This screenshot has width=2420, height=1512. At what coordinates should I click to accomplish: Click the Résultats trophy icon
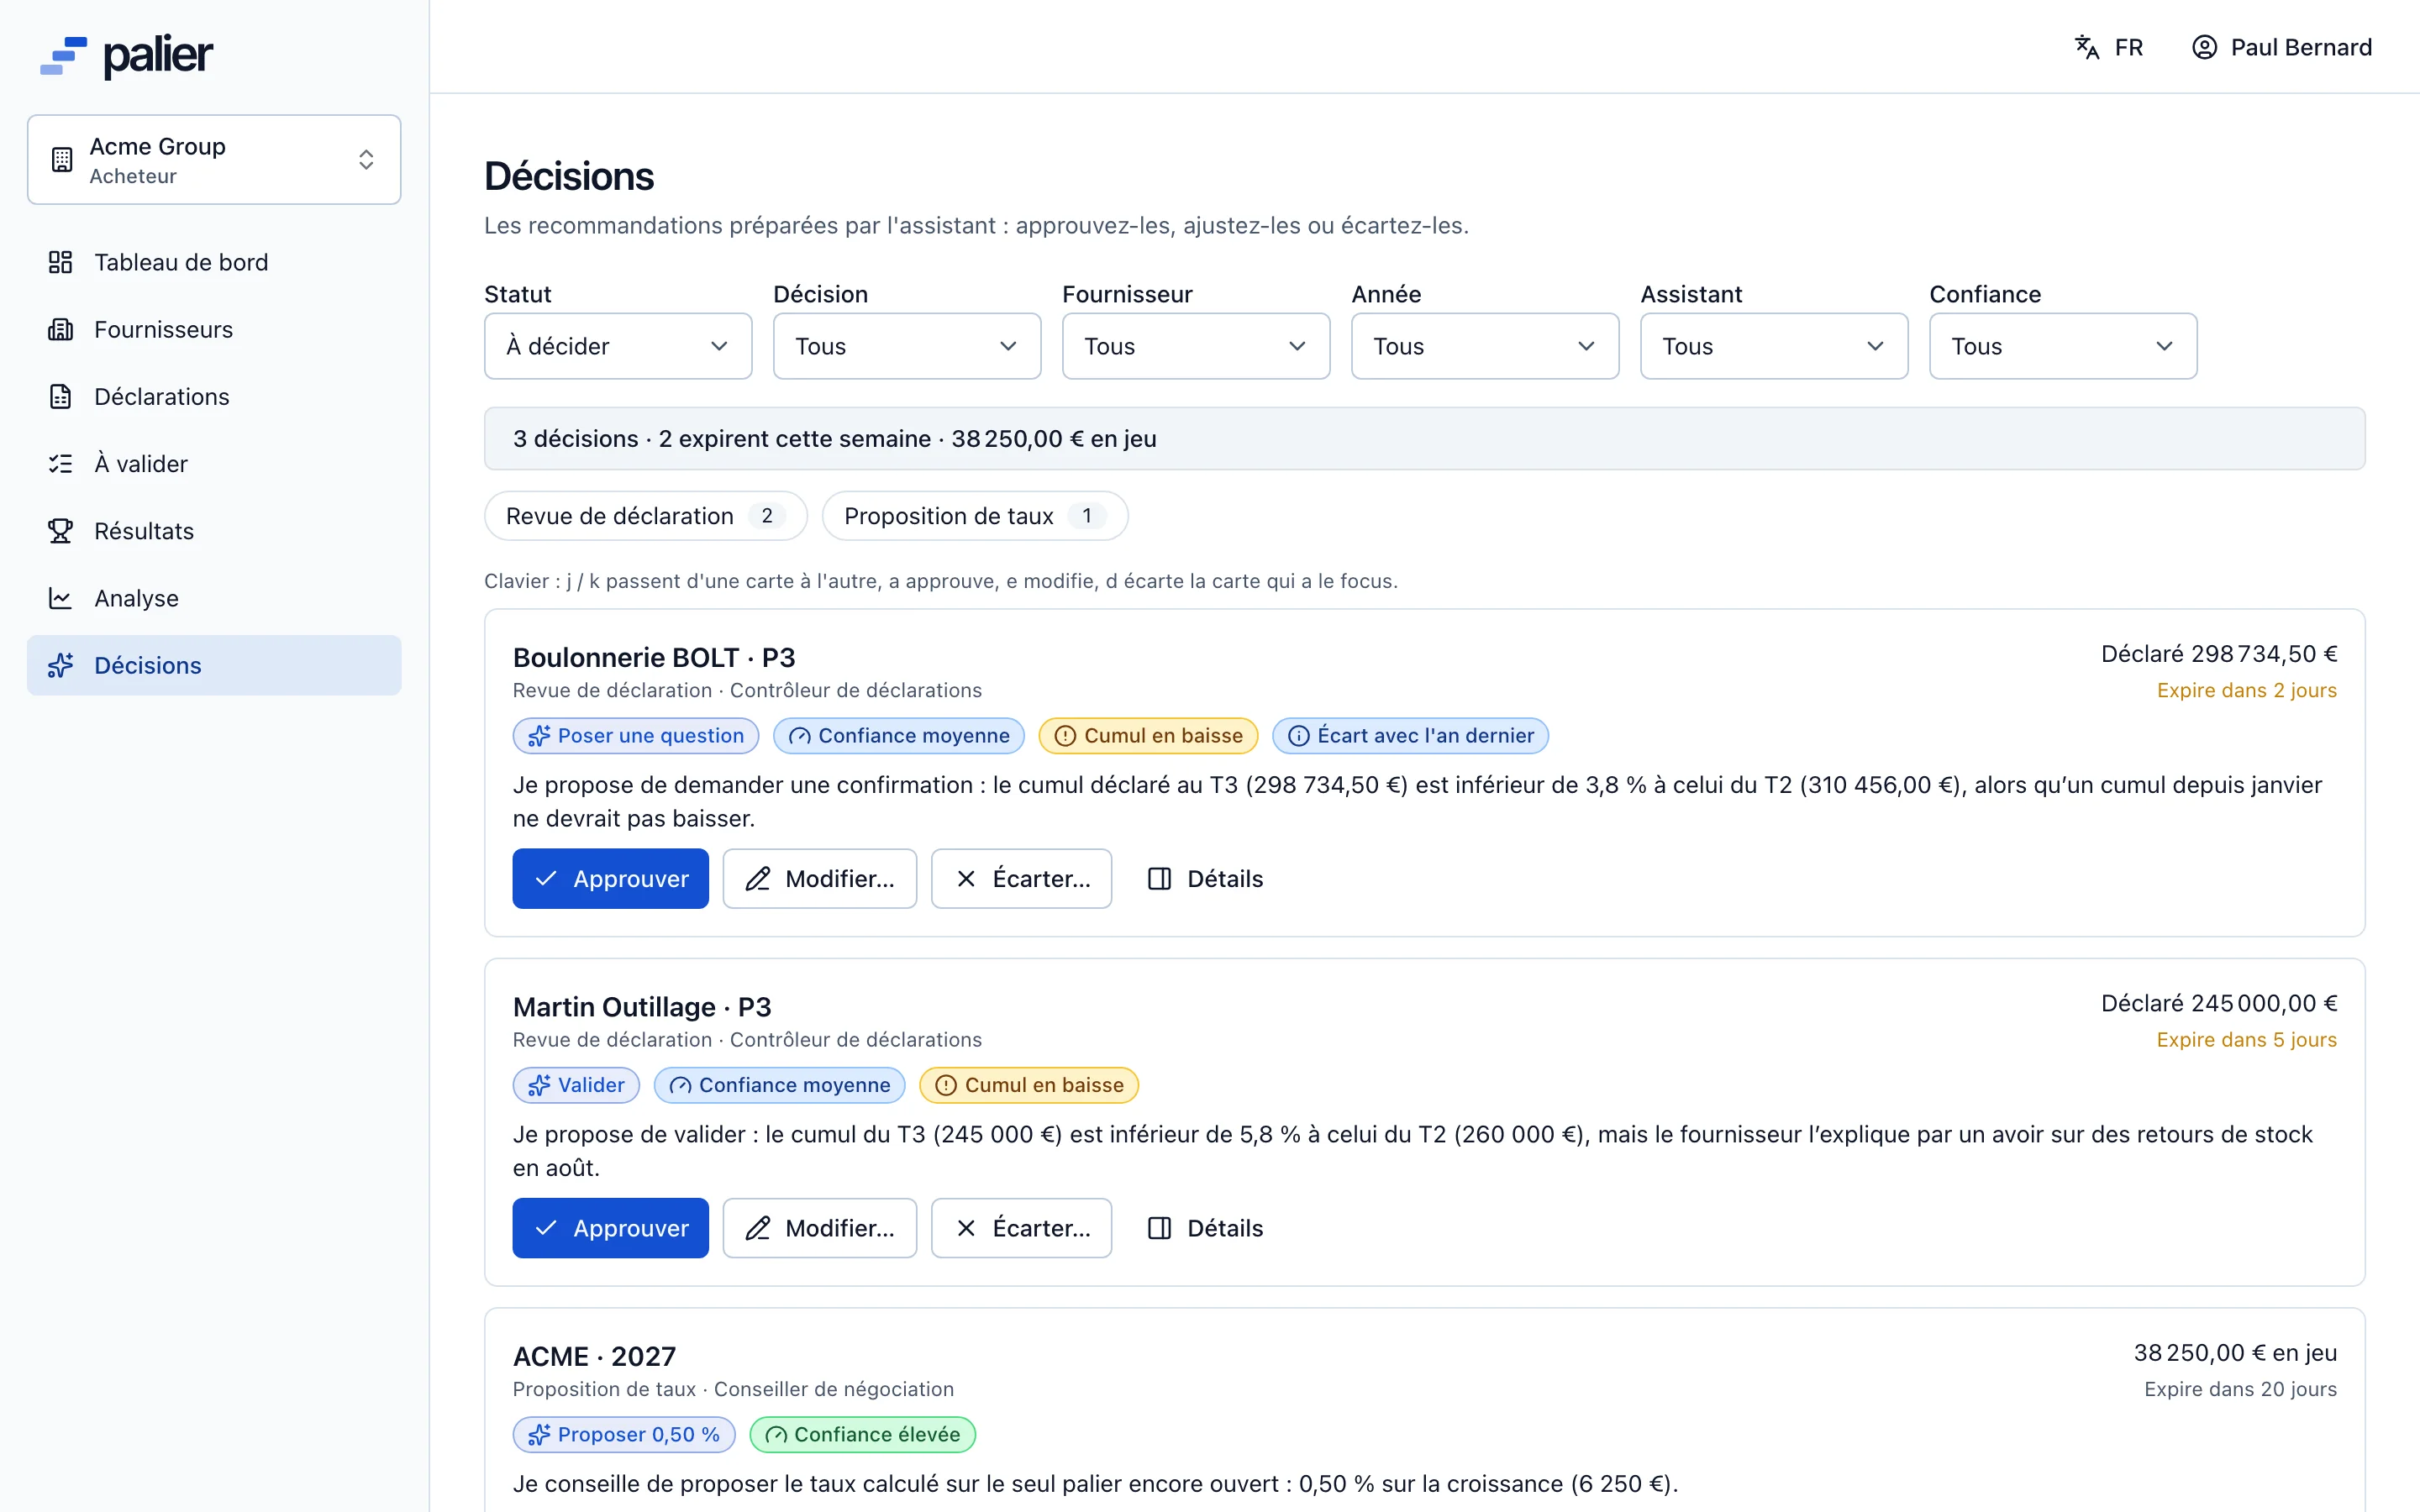pos(60,531)
